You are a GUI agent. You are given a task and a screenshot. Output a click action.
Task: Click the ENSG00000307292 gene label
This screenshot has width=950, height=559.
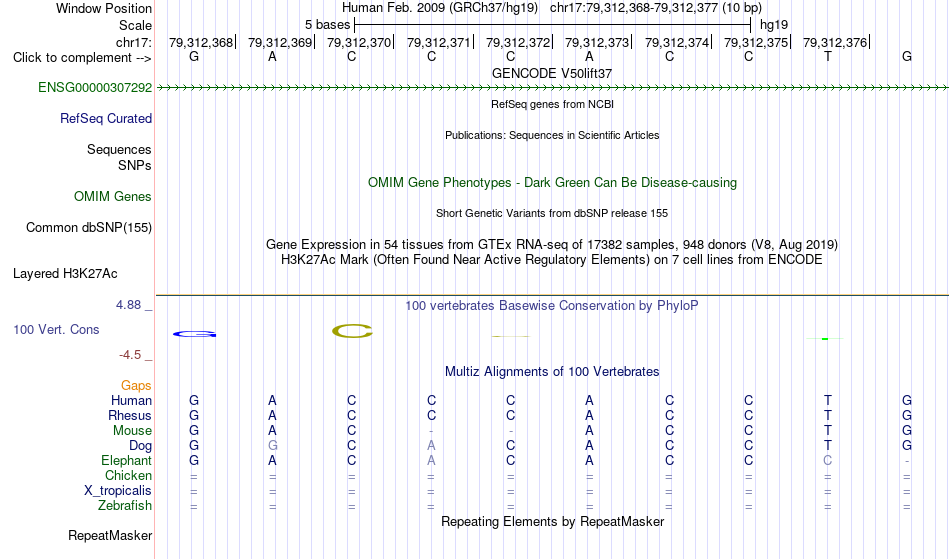(x=95, y=88)
